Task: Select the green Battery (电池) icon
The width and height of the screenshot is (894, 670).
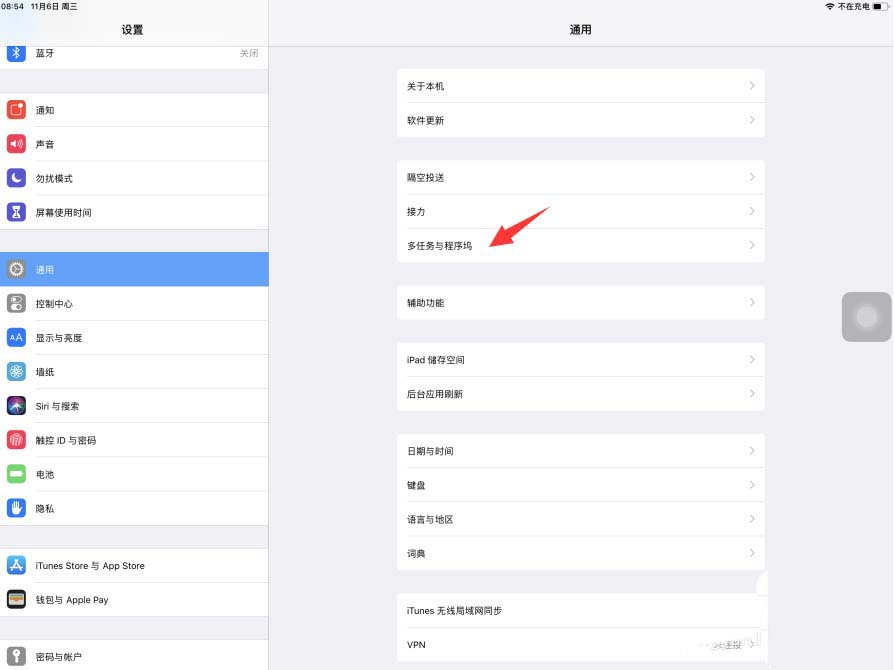Action: point(15,474)
